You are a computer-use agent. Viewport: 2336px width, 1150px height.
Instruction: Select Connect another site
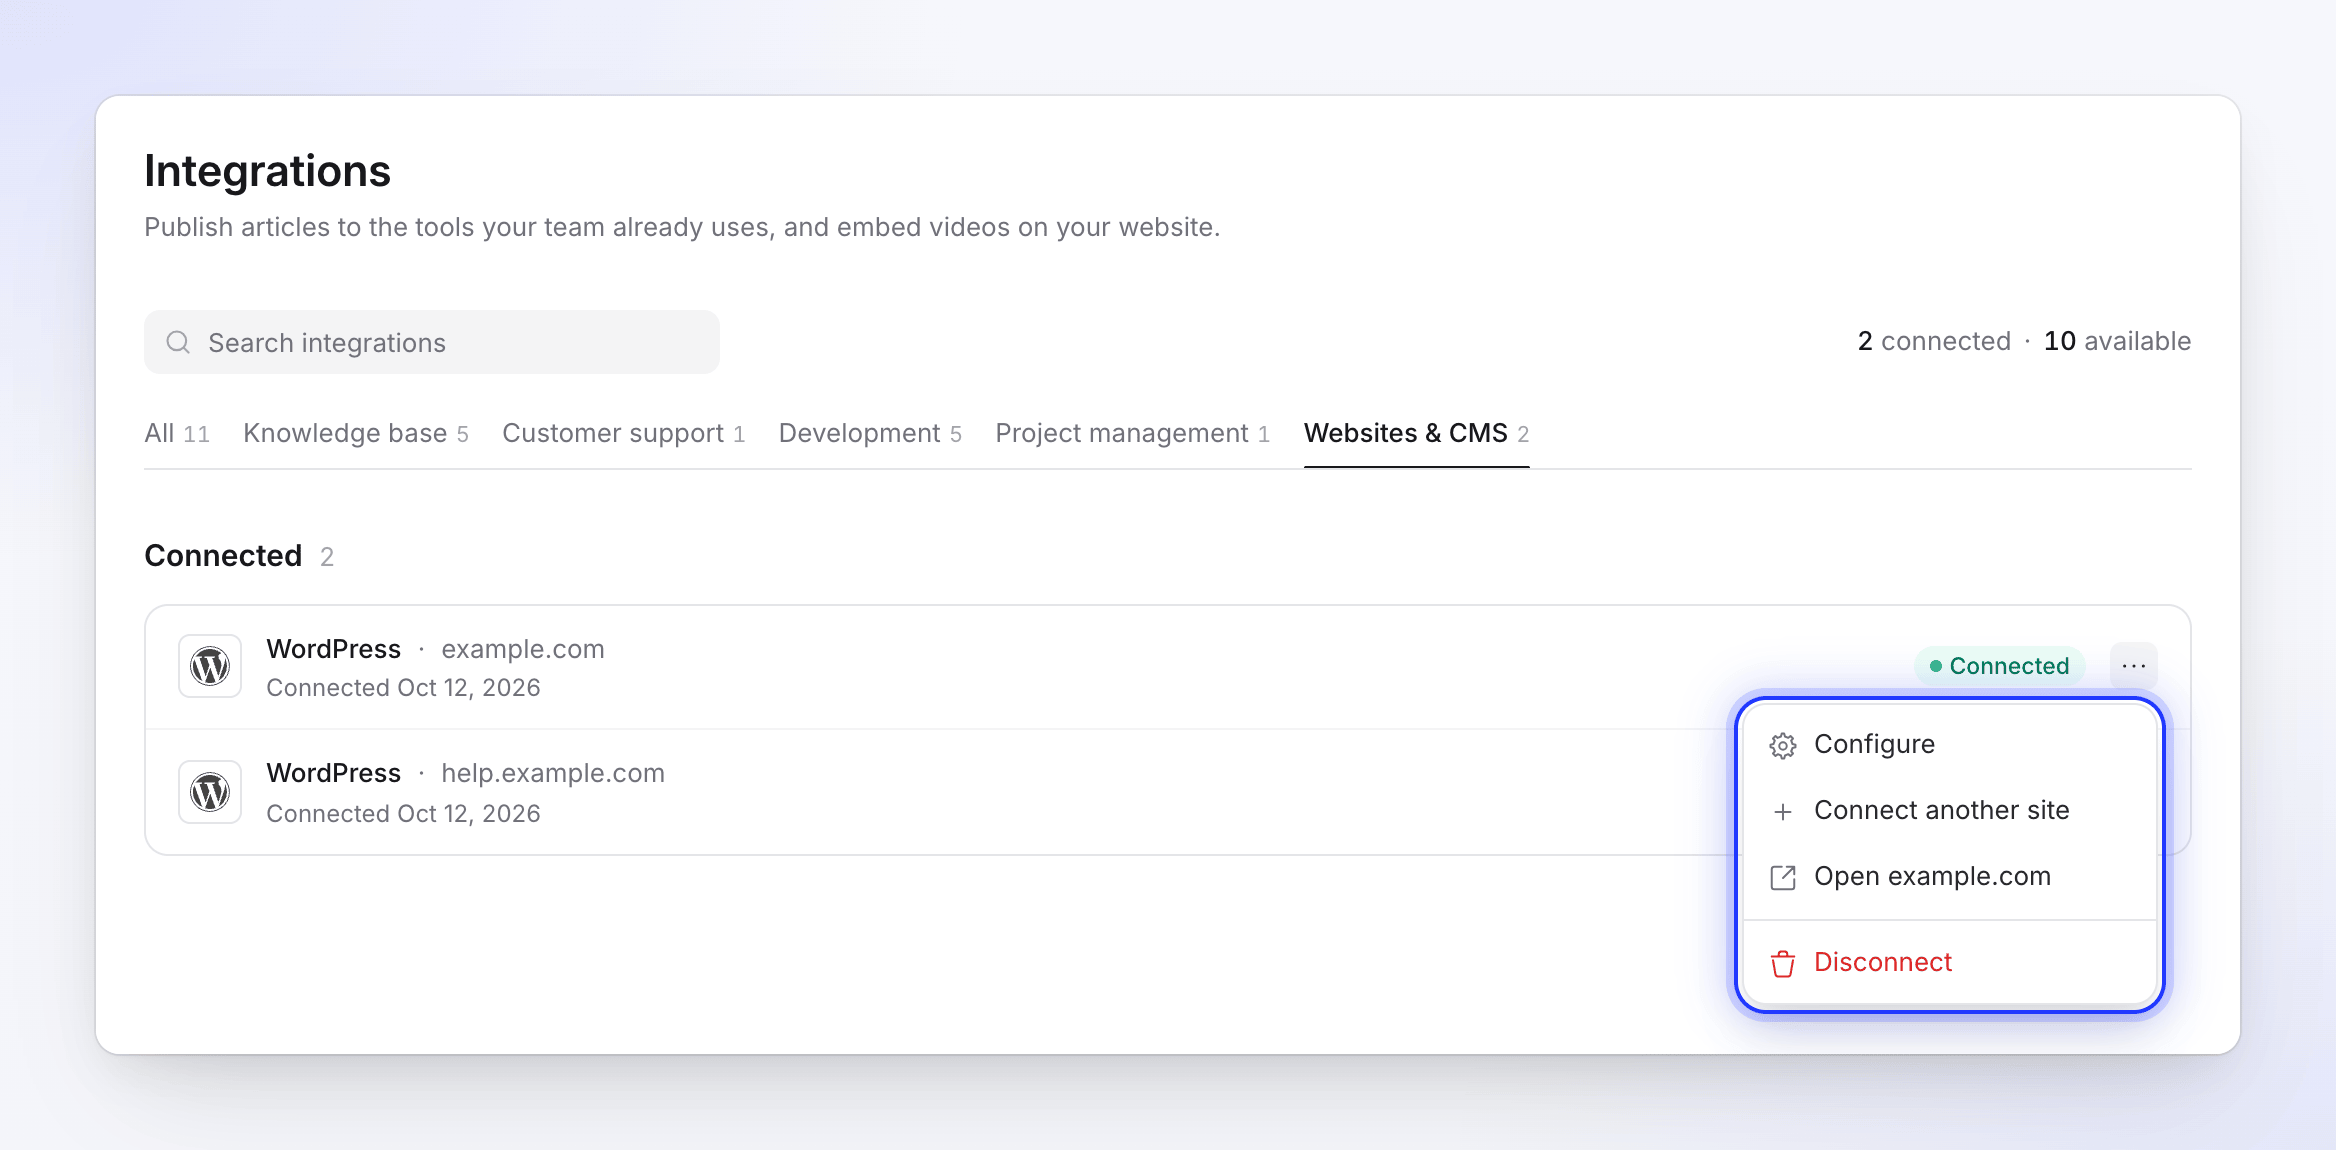[x=1950, y=811]
